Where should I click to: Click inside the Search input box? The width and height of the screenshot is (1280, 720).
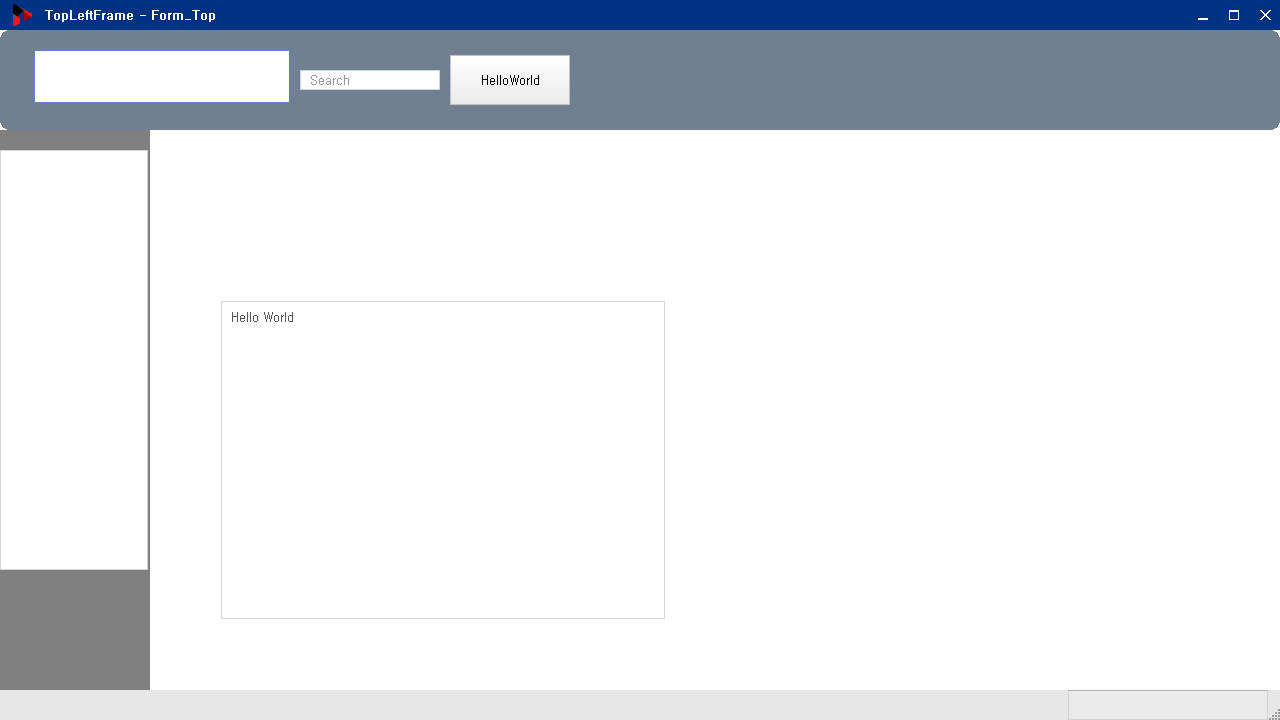coord(370,79)
